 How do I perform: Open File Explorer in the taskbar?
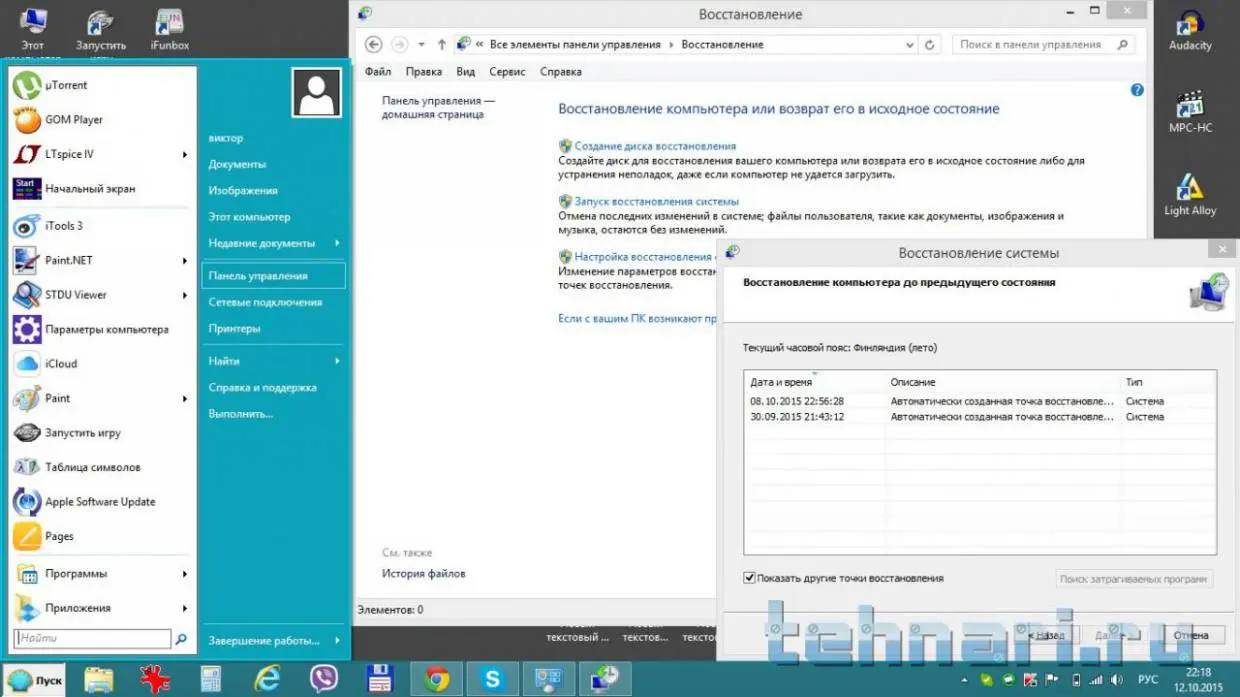(x=98, y=679)
